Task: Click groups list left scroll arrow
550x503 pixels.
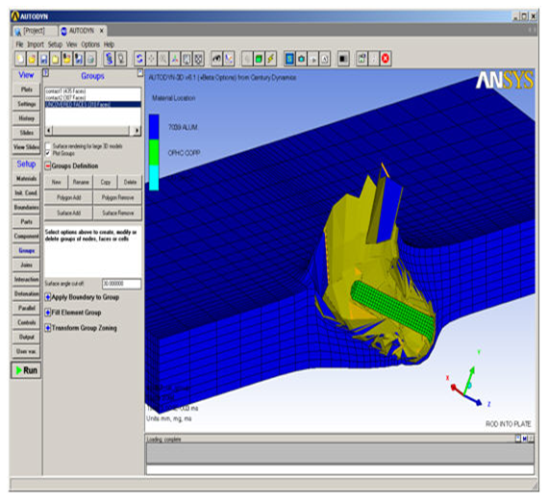Action: click(x=49, y=130)
